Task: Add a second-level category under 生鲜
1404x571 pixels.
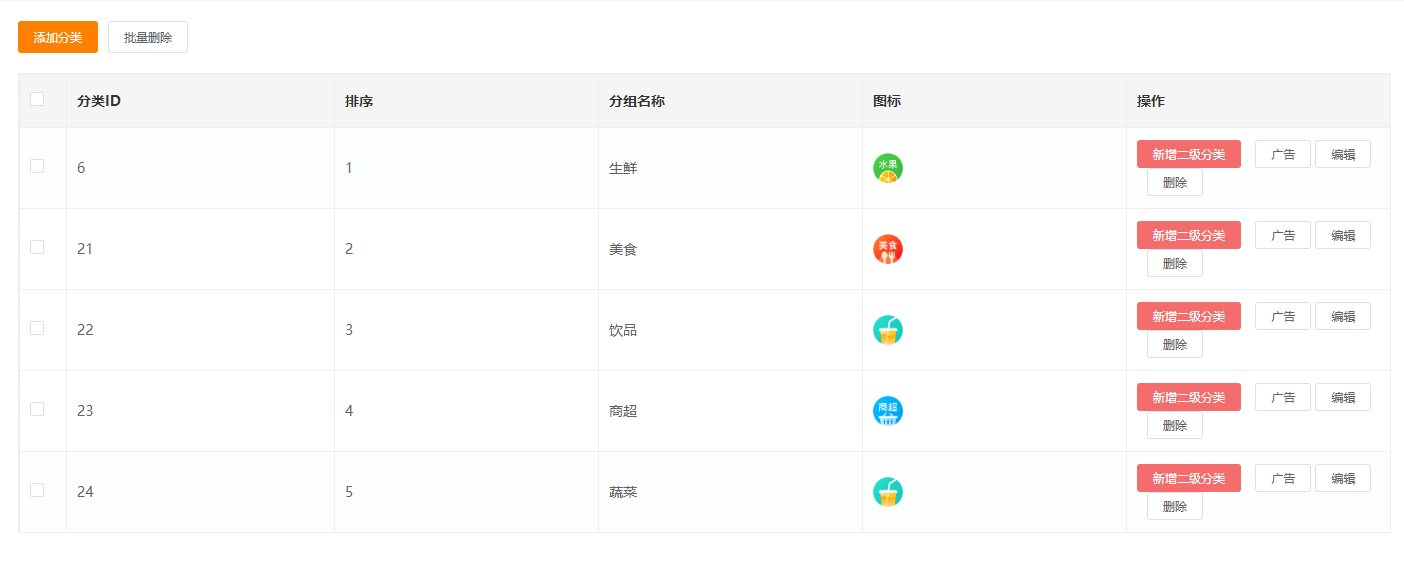Action: 1189,154
